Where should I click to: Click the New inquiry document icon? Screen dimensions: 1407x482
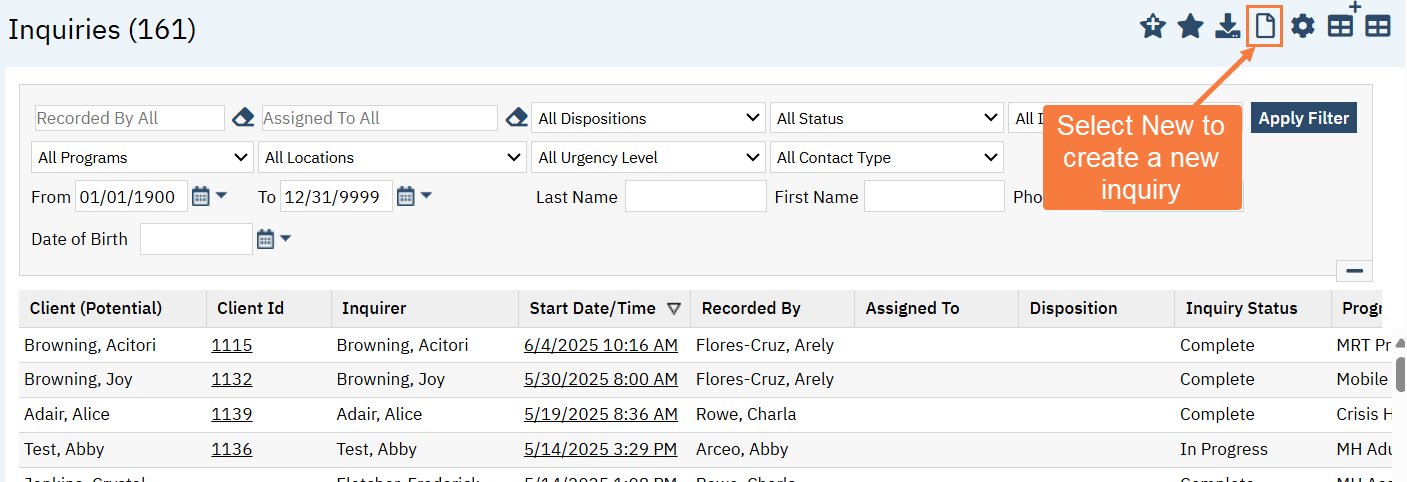point(1265,26)
